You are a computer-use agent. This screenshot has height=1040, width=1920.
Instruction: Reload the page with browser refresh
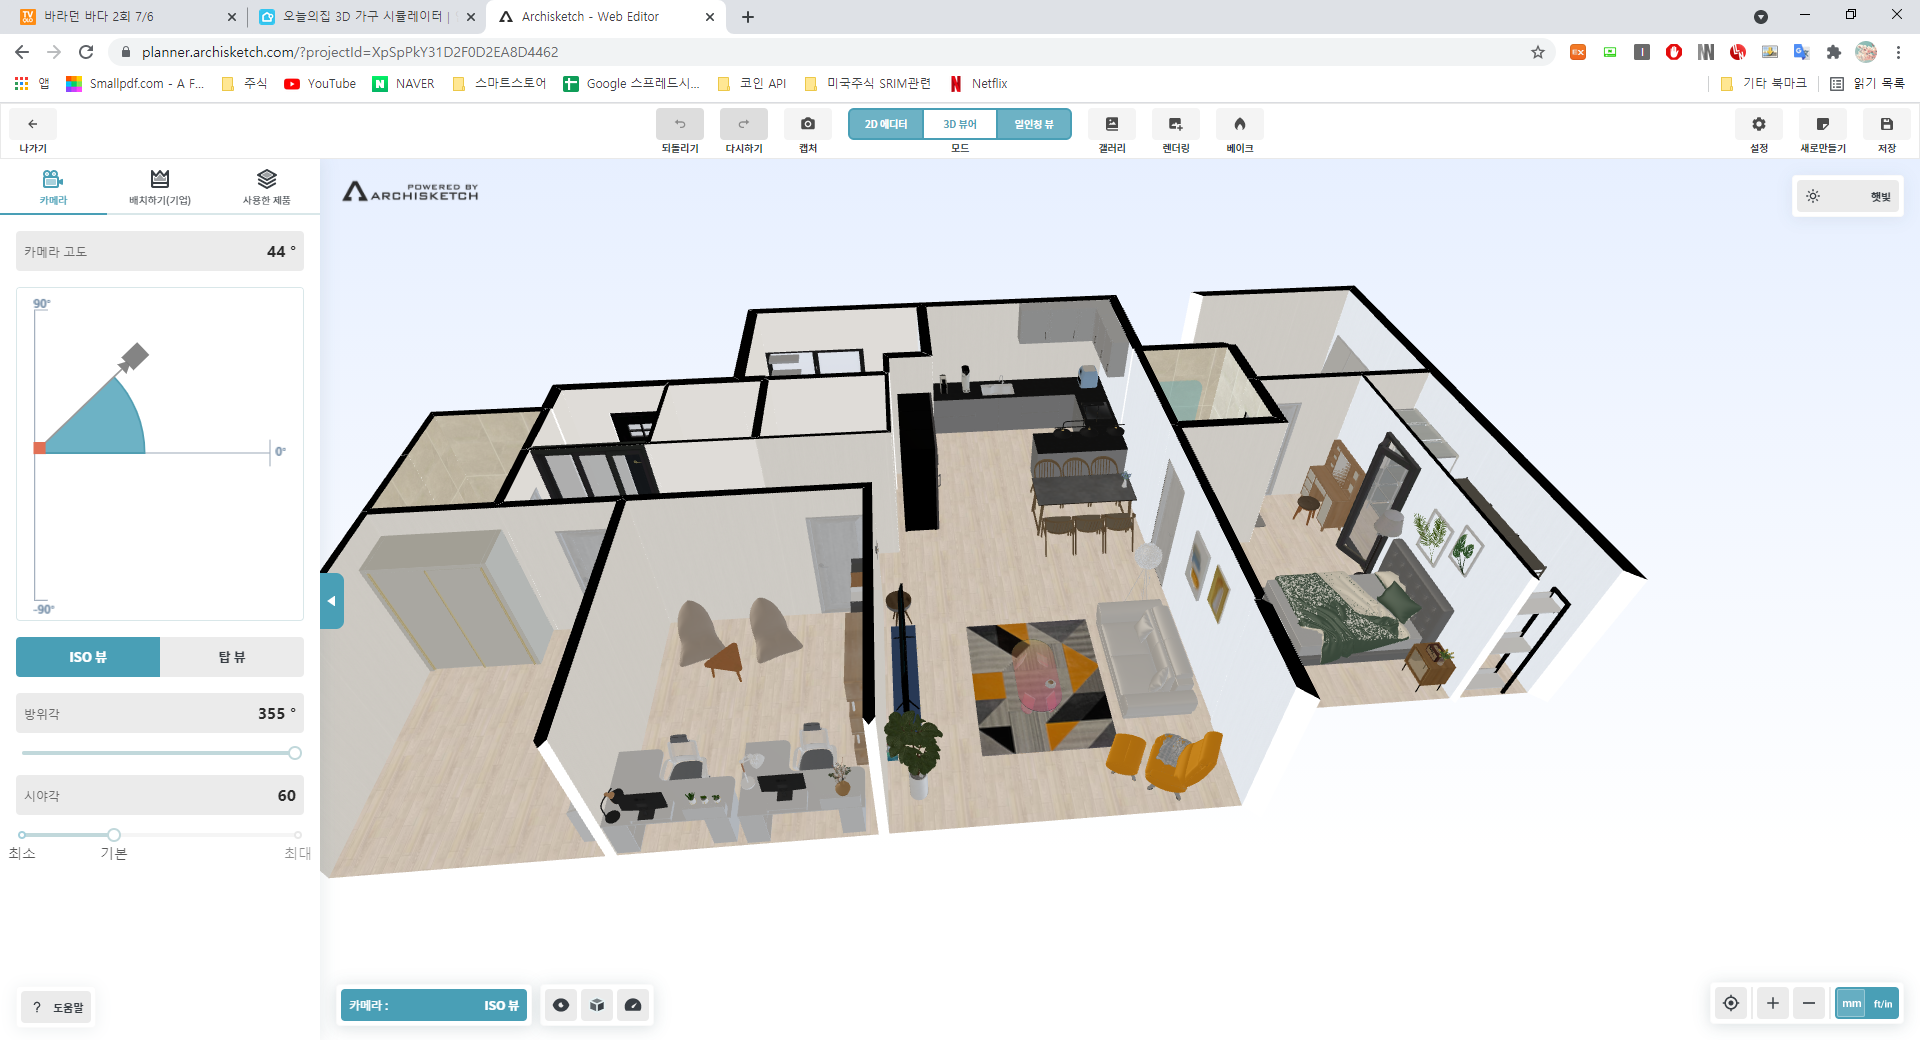pos(86,52)
